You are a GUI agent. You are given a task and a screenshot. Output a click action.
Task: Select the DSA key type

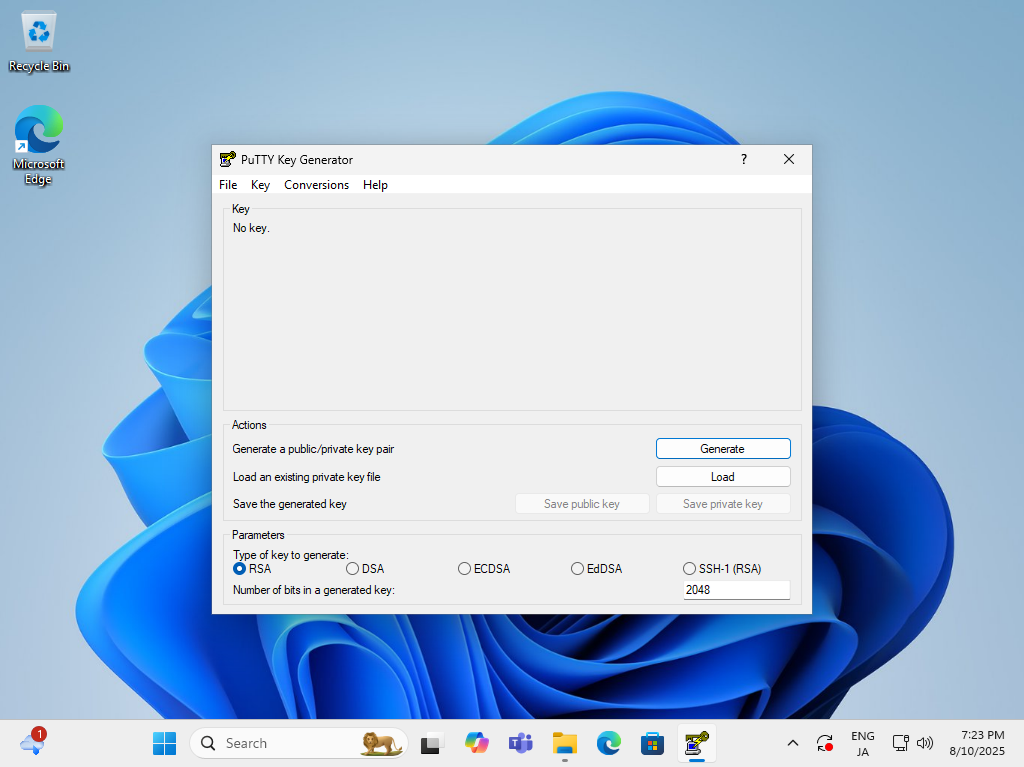352,569
